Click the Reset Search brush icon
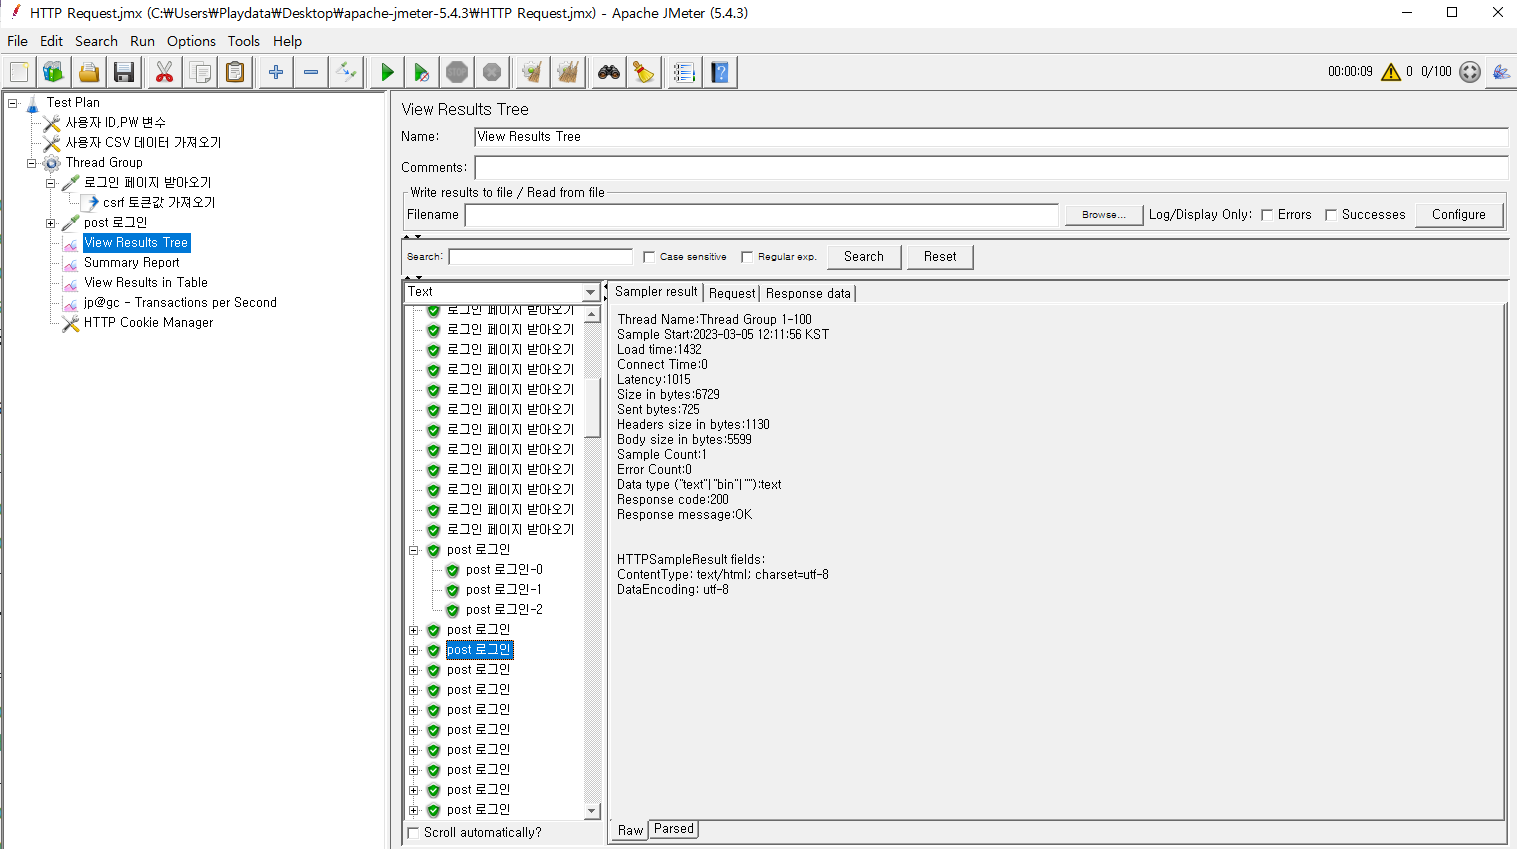 pos(644,72)
